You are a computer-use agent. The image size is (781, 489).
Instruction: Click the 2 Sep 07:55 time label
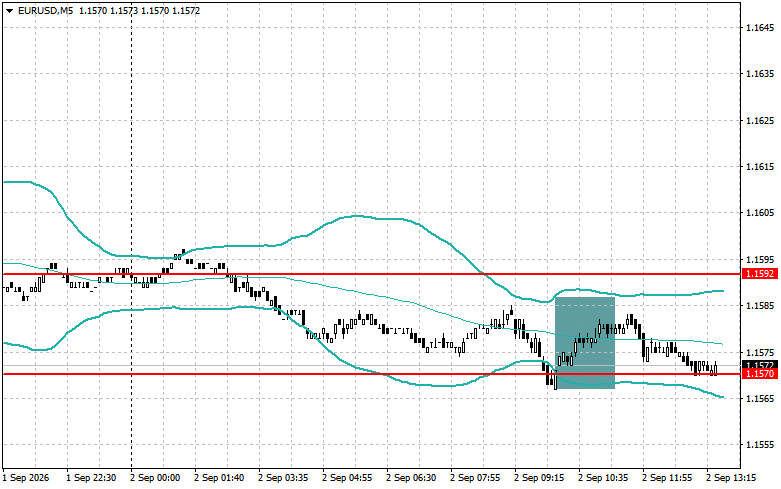click(x=475, y=478)
